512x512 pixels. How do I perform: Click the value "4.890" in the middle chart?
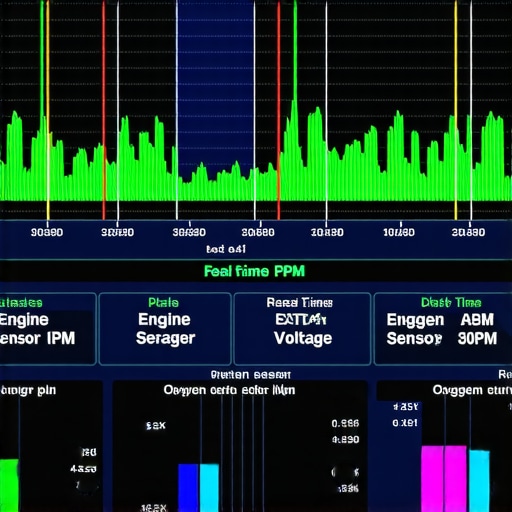(x=346, y=440)
